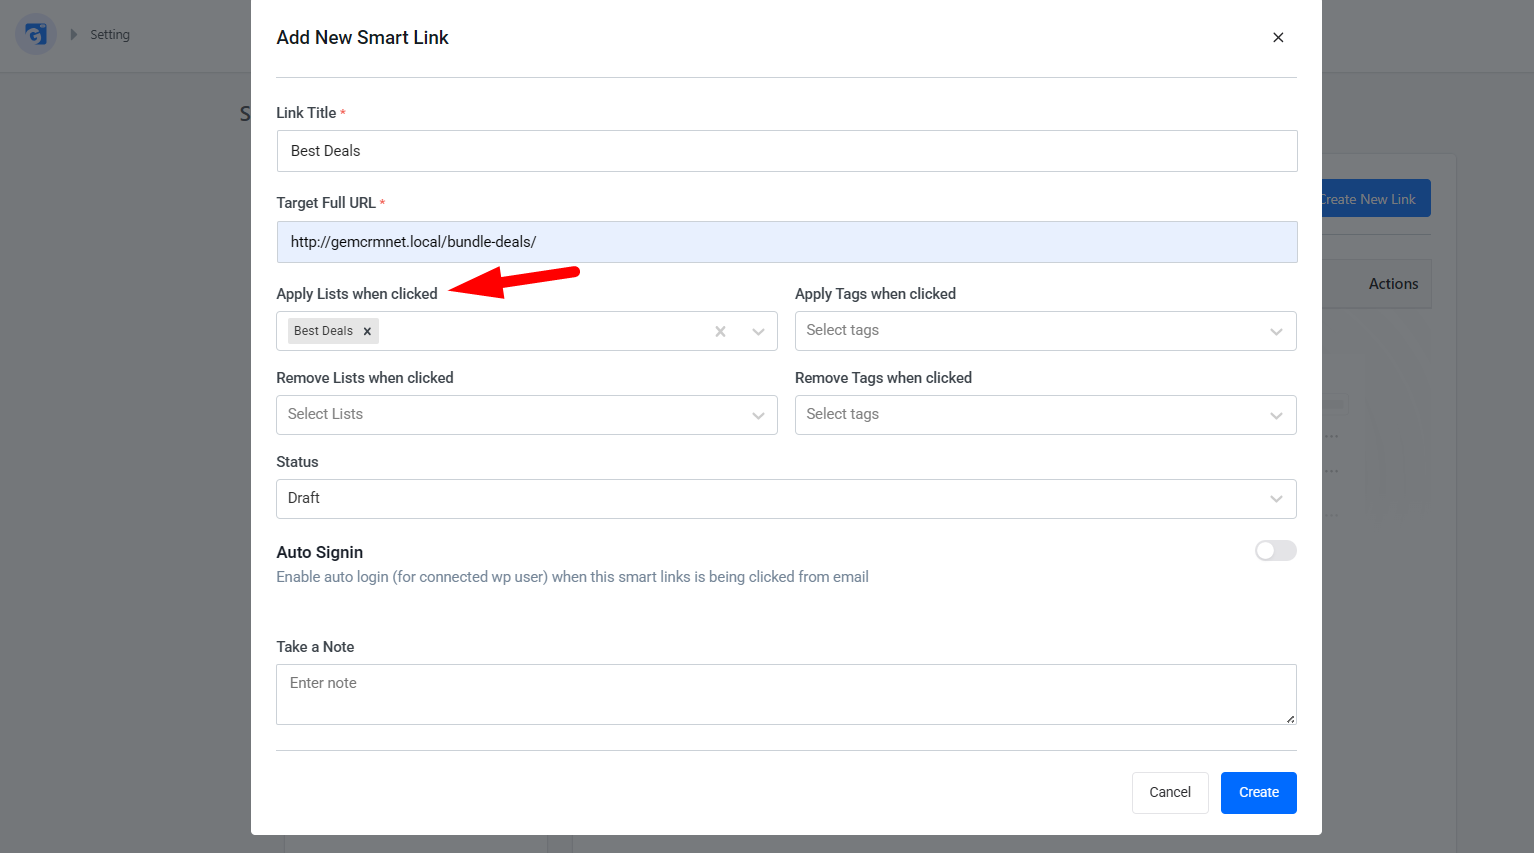Remove the Best Deals list chip
Screen dimensions: 1534x853
(x=367, y=331)
